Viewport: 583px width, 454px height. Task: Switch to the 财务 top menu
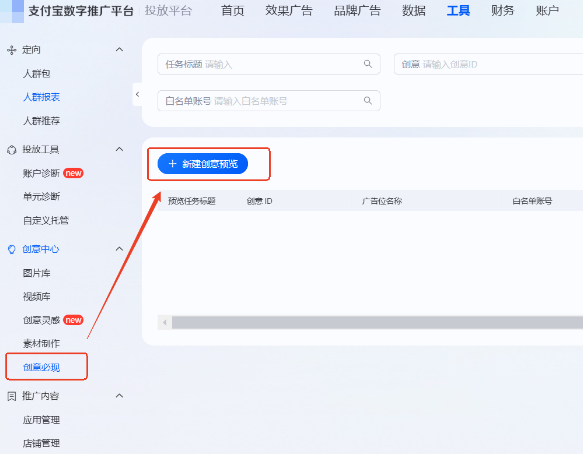[502, 11]
